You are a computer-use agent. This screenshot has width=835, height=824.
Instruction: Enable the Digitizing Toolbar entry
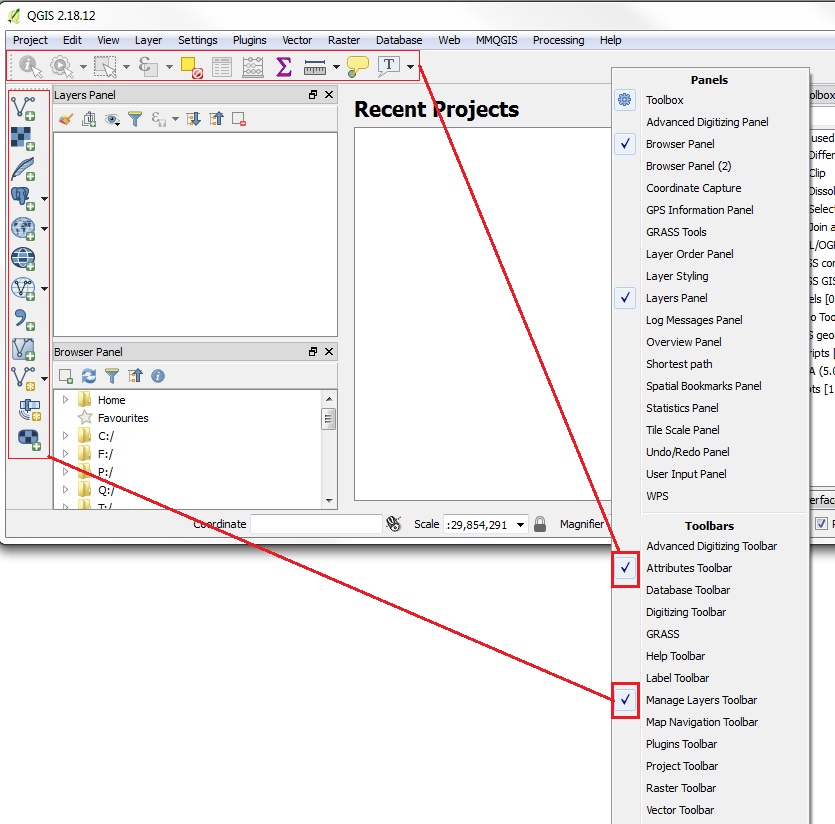686,612
